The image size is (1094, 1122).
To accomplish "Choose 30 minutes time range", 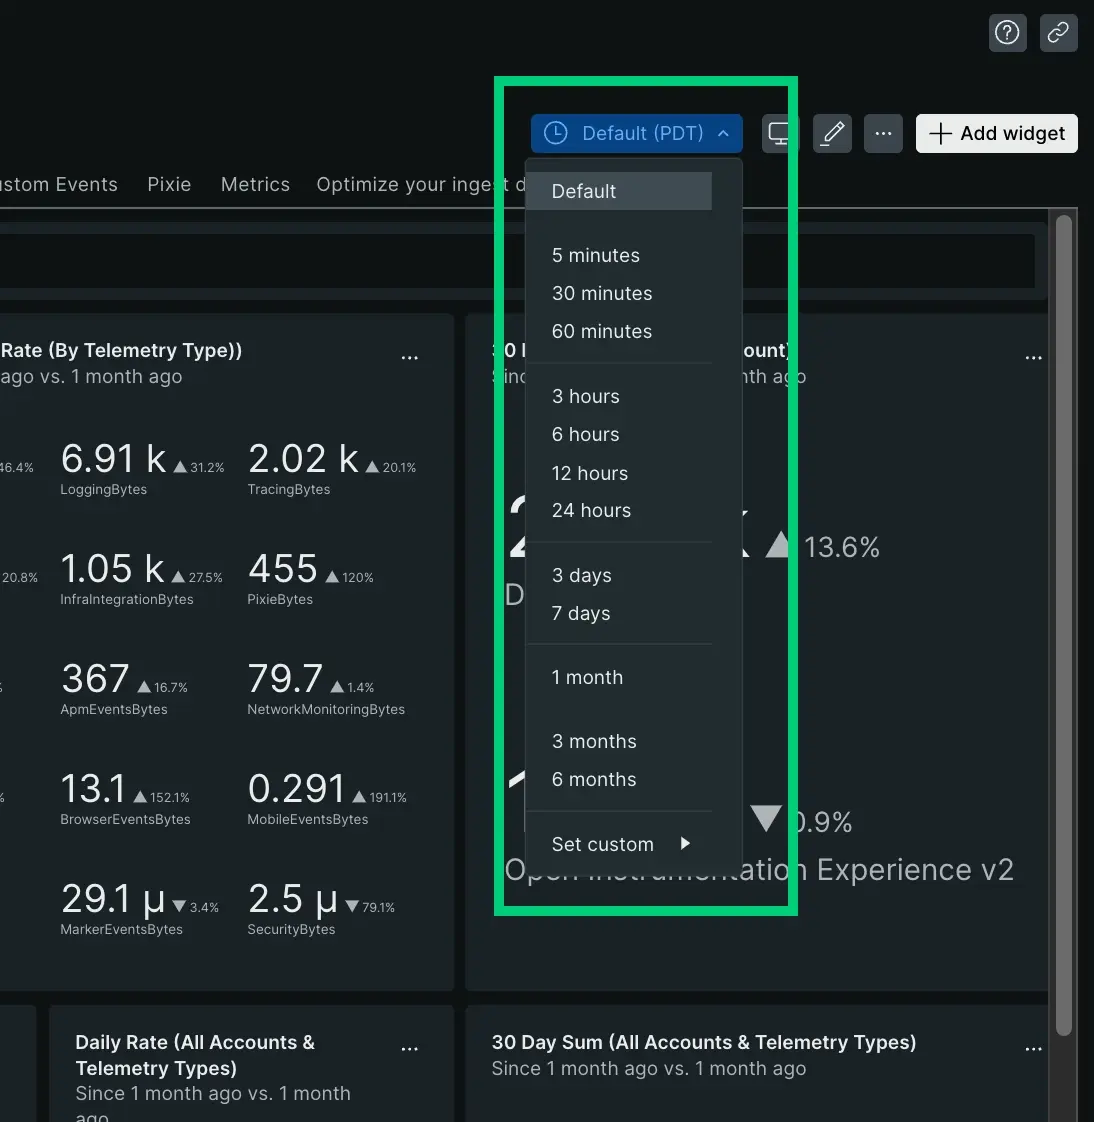I will (602, 293).
